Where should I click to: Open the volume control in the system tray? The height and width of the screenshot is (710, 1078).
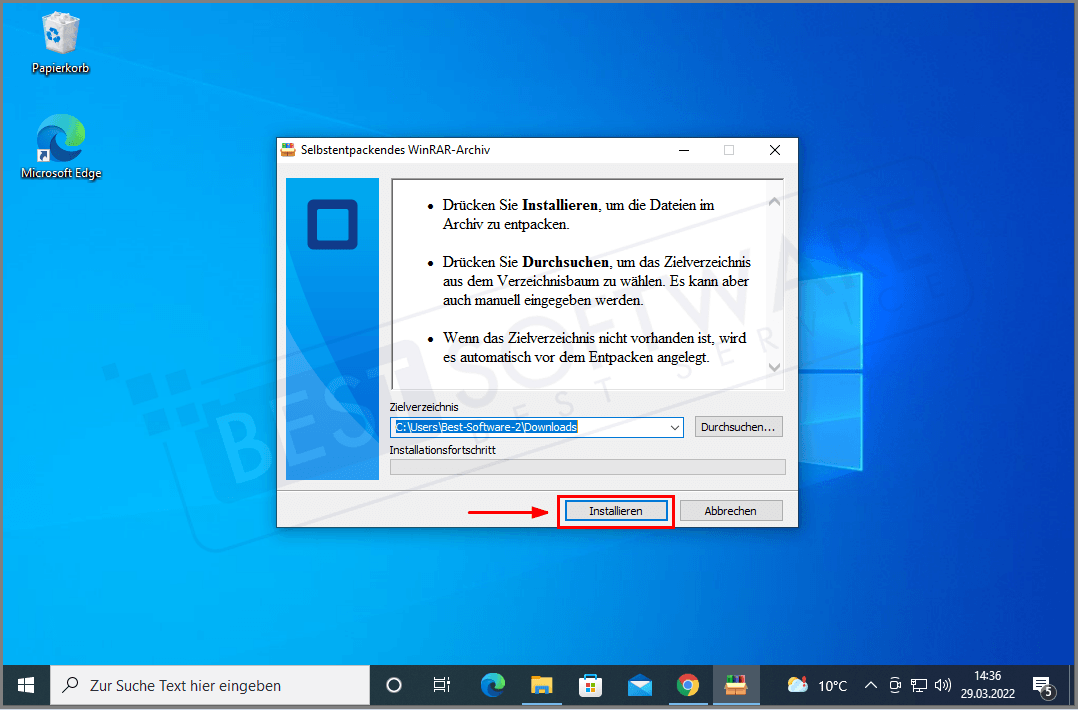coord(942,685)
